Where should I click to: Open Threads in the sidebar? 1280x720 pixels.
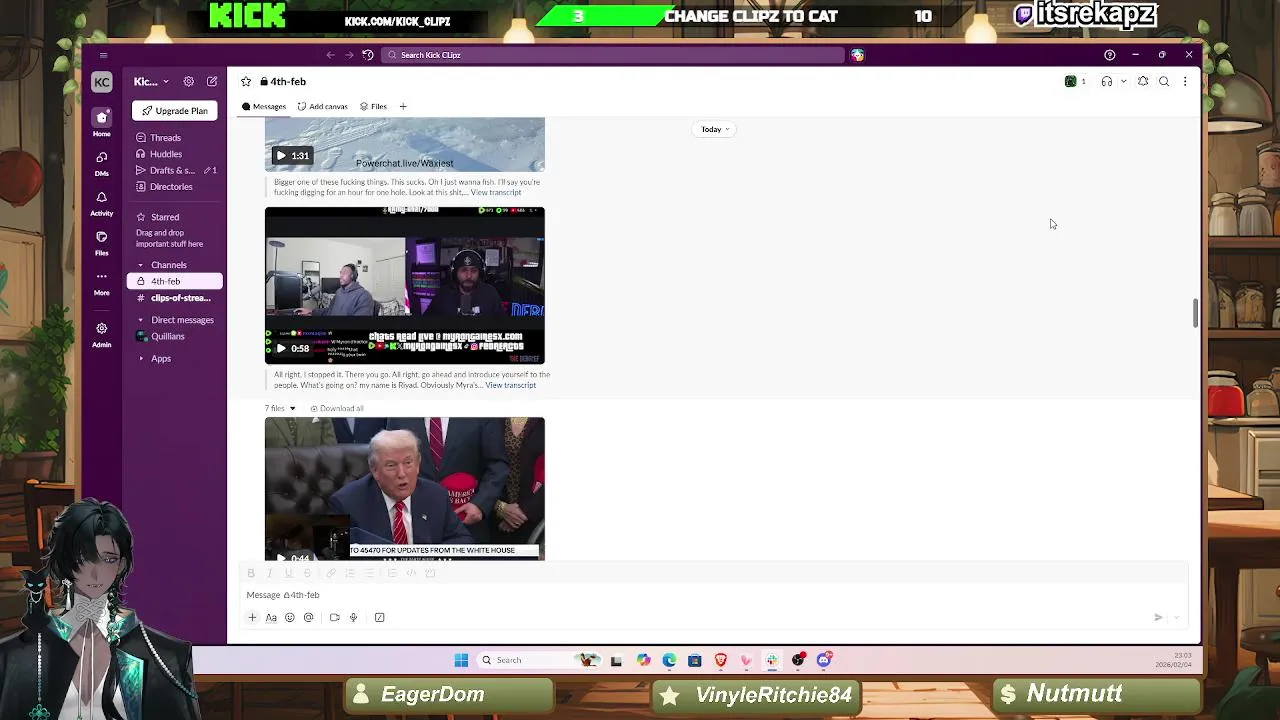(165, 138)
